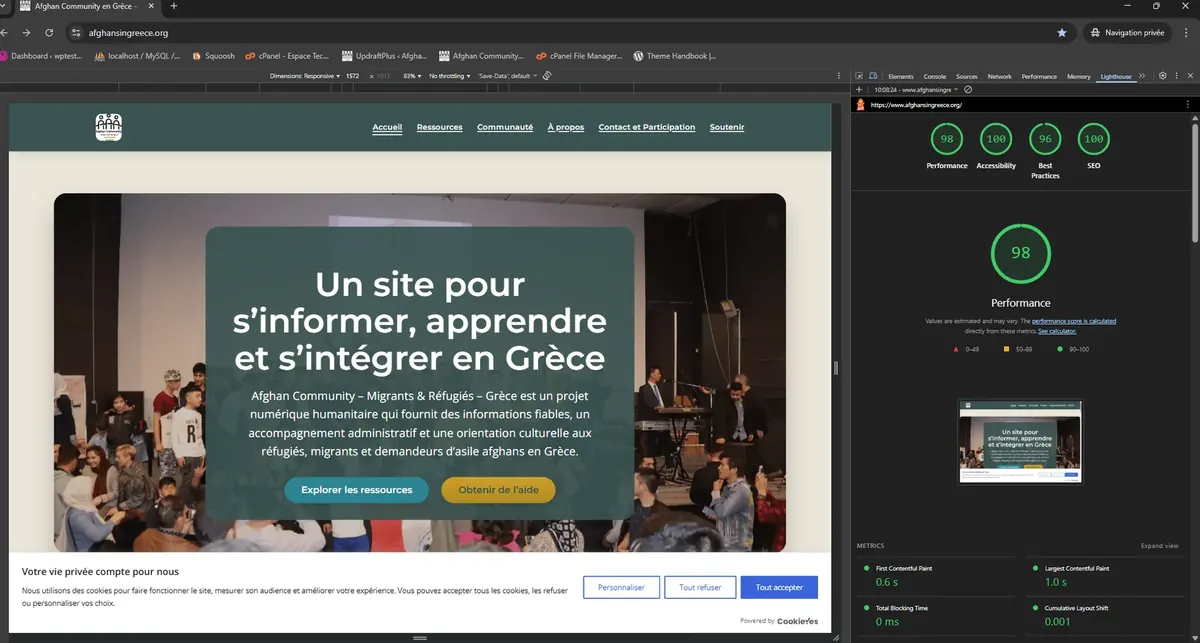Open the tab search dropdown arrow
Image resolution: width=1200 pixels, height=643 pixels.
point(4,6)
